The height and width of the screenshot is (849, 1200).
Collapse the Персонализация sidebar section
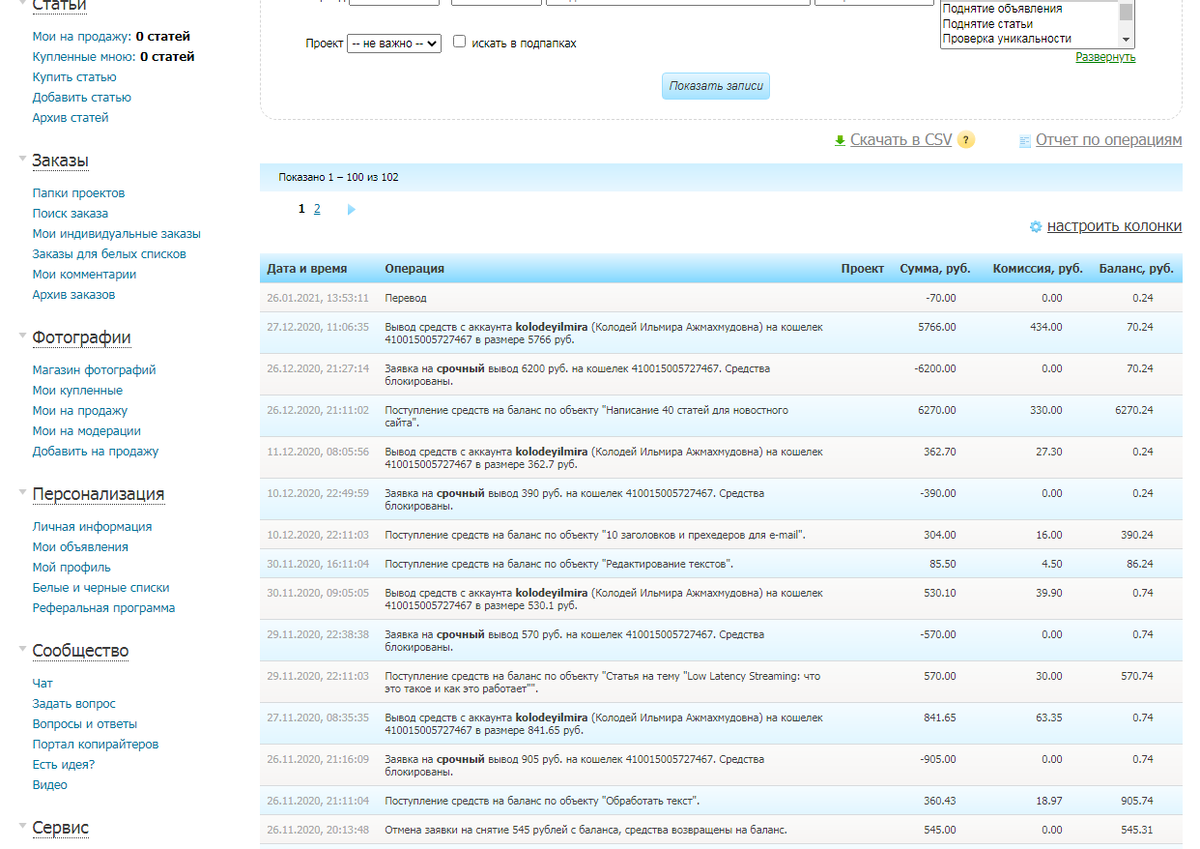click(x=23, y=494)
